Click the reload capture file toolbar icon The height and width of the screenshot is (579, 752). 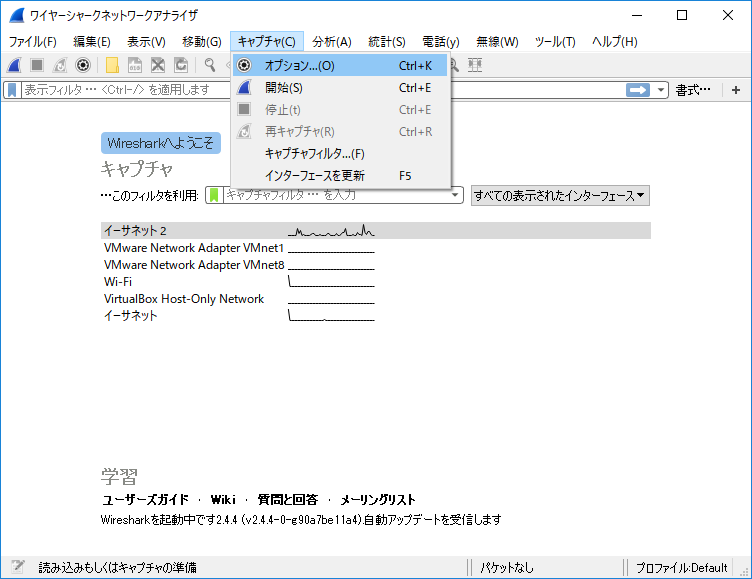181,65
